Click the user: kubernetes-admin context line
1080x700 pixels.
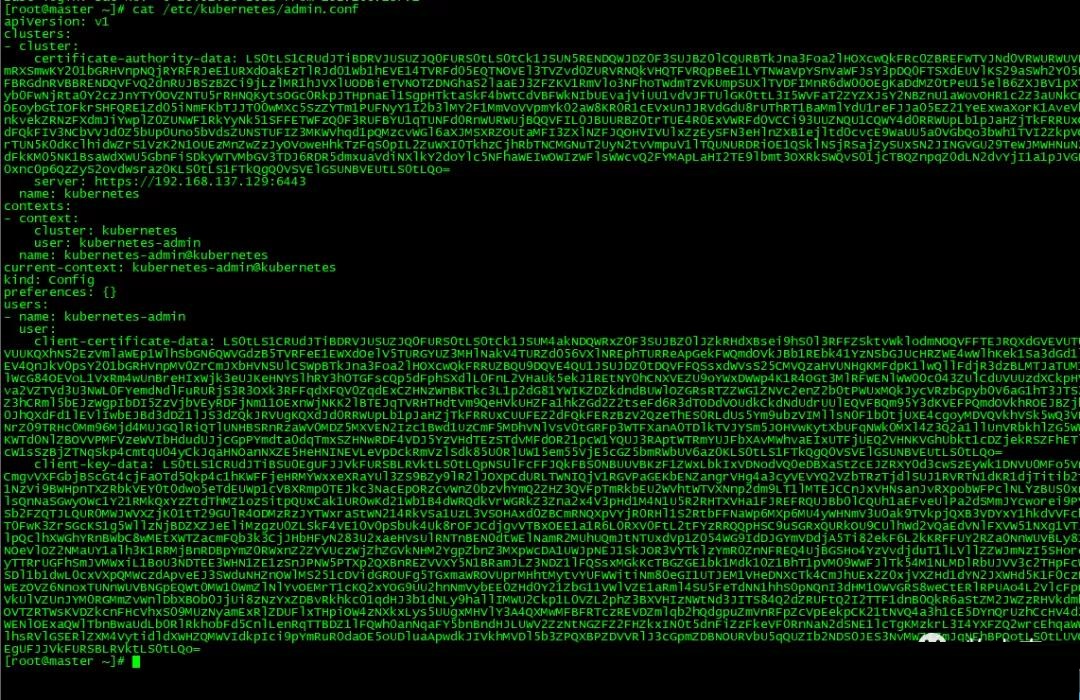click(x=117, y=243)
